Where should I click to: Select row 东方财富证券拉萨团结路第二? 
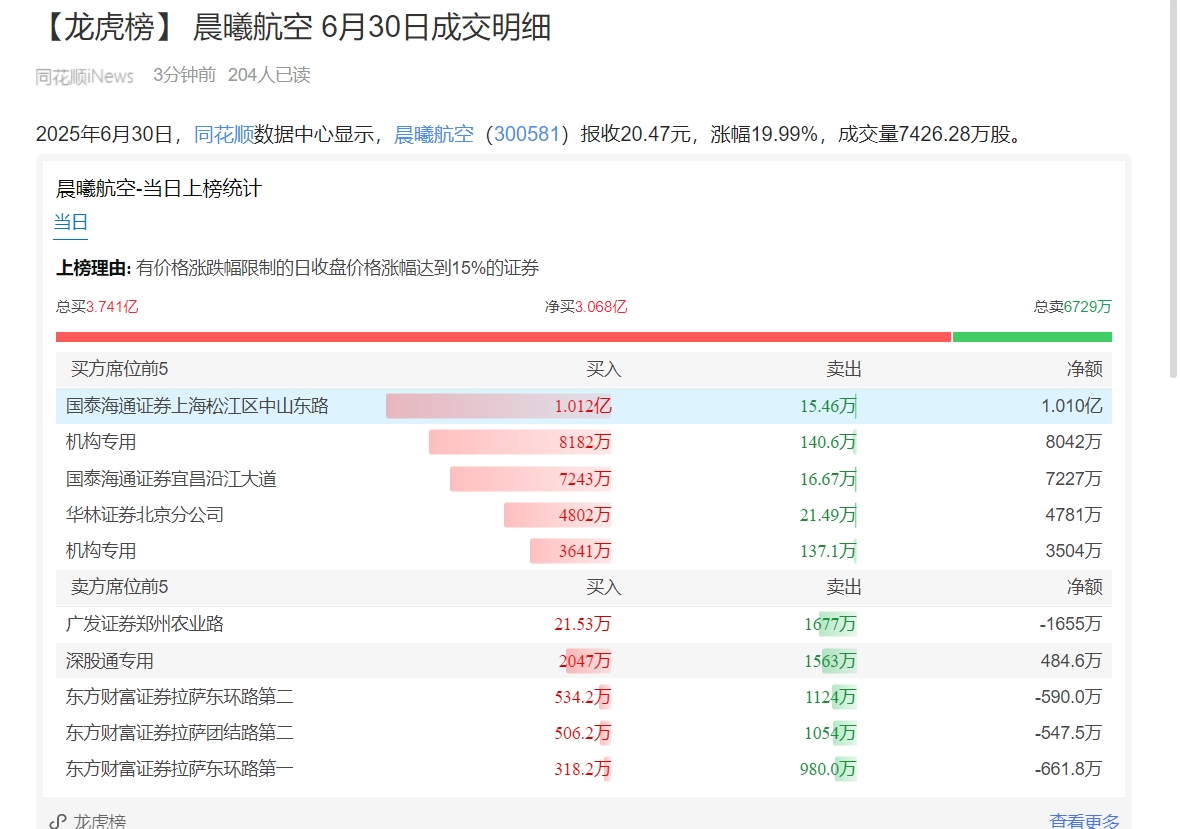click(584, 733)
